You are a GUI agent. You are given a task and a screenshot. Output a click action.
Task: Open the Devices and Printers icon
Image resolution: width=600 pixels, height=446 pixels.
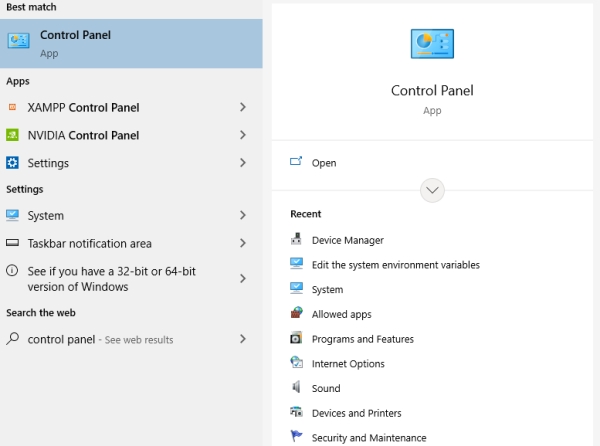296,412
